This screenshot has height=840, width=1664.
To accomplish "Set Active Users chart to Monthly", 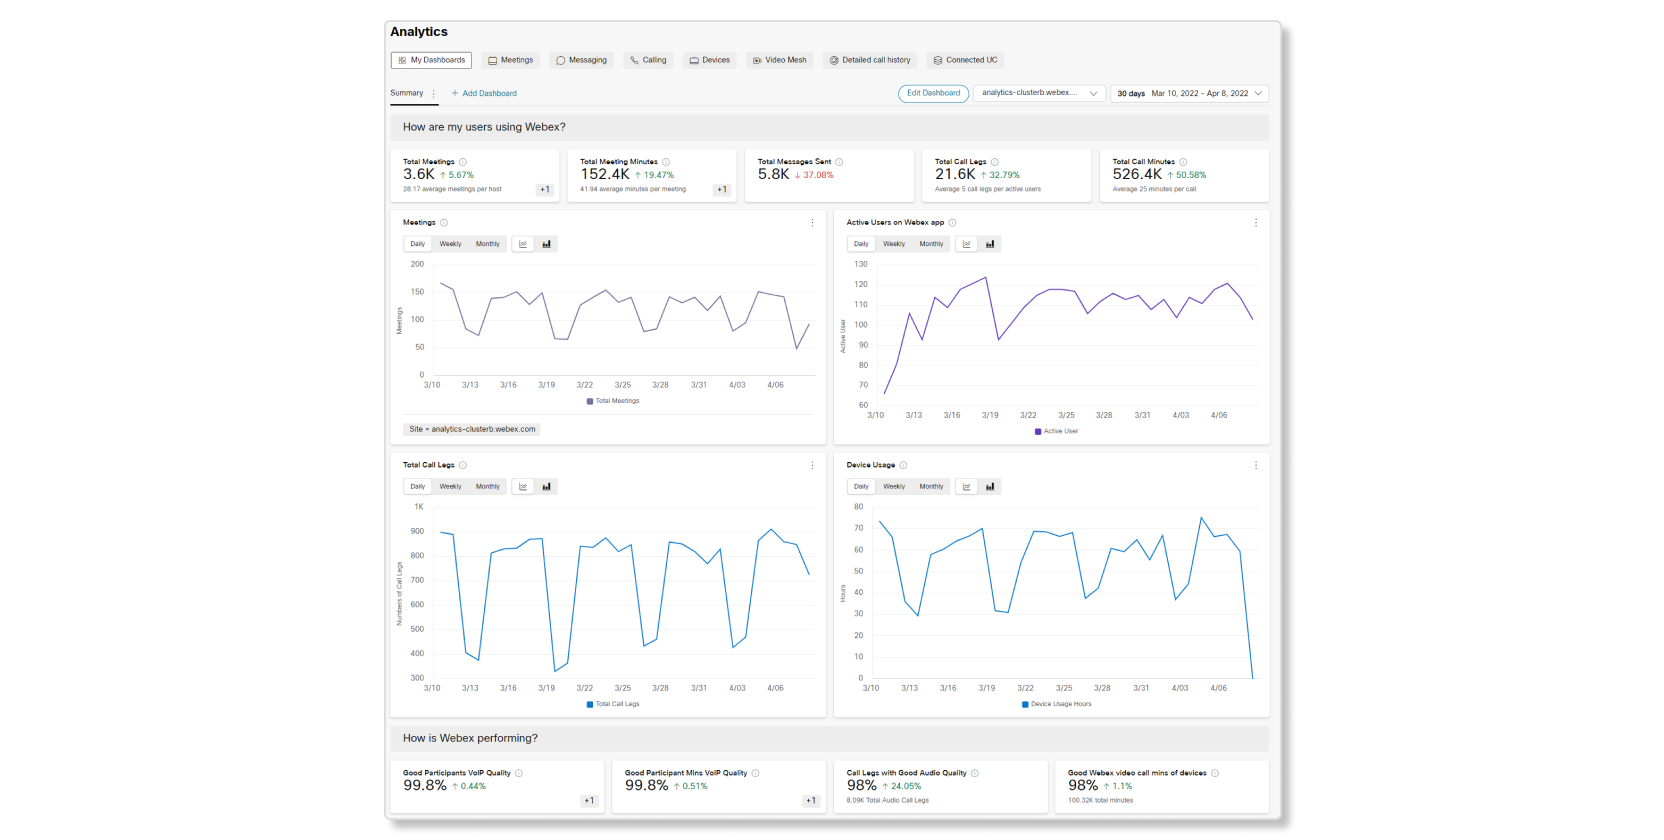I will tap(931, 244).
